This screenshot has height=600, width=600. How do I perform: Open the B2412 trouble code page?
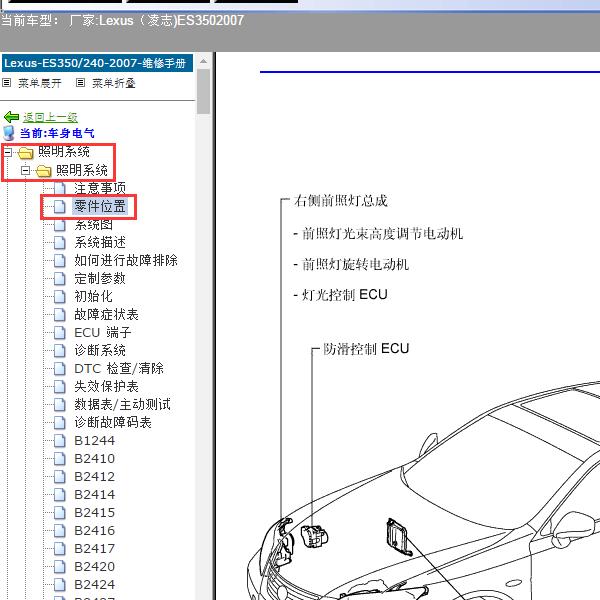coord(95,476)
